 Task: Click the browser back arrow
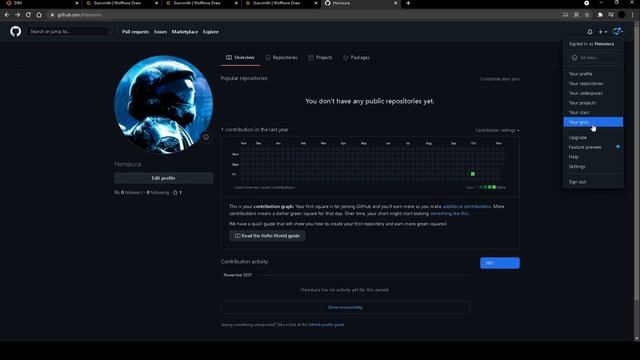pyautogui.click(x=7, y=15)
